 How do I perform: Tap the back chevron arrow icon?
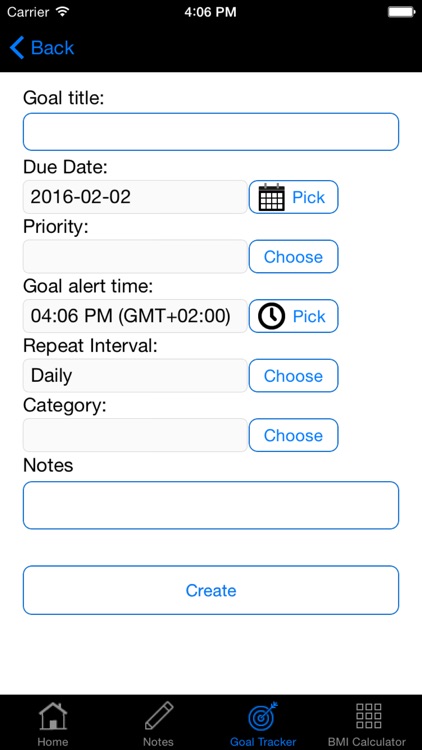point(17,48)
